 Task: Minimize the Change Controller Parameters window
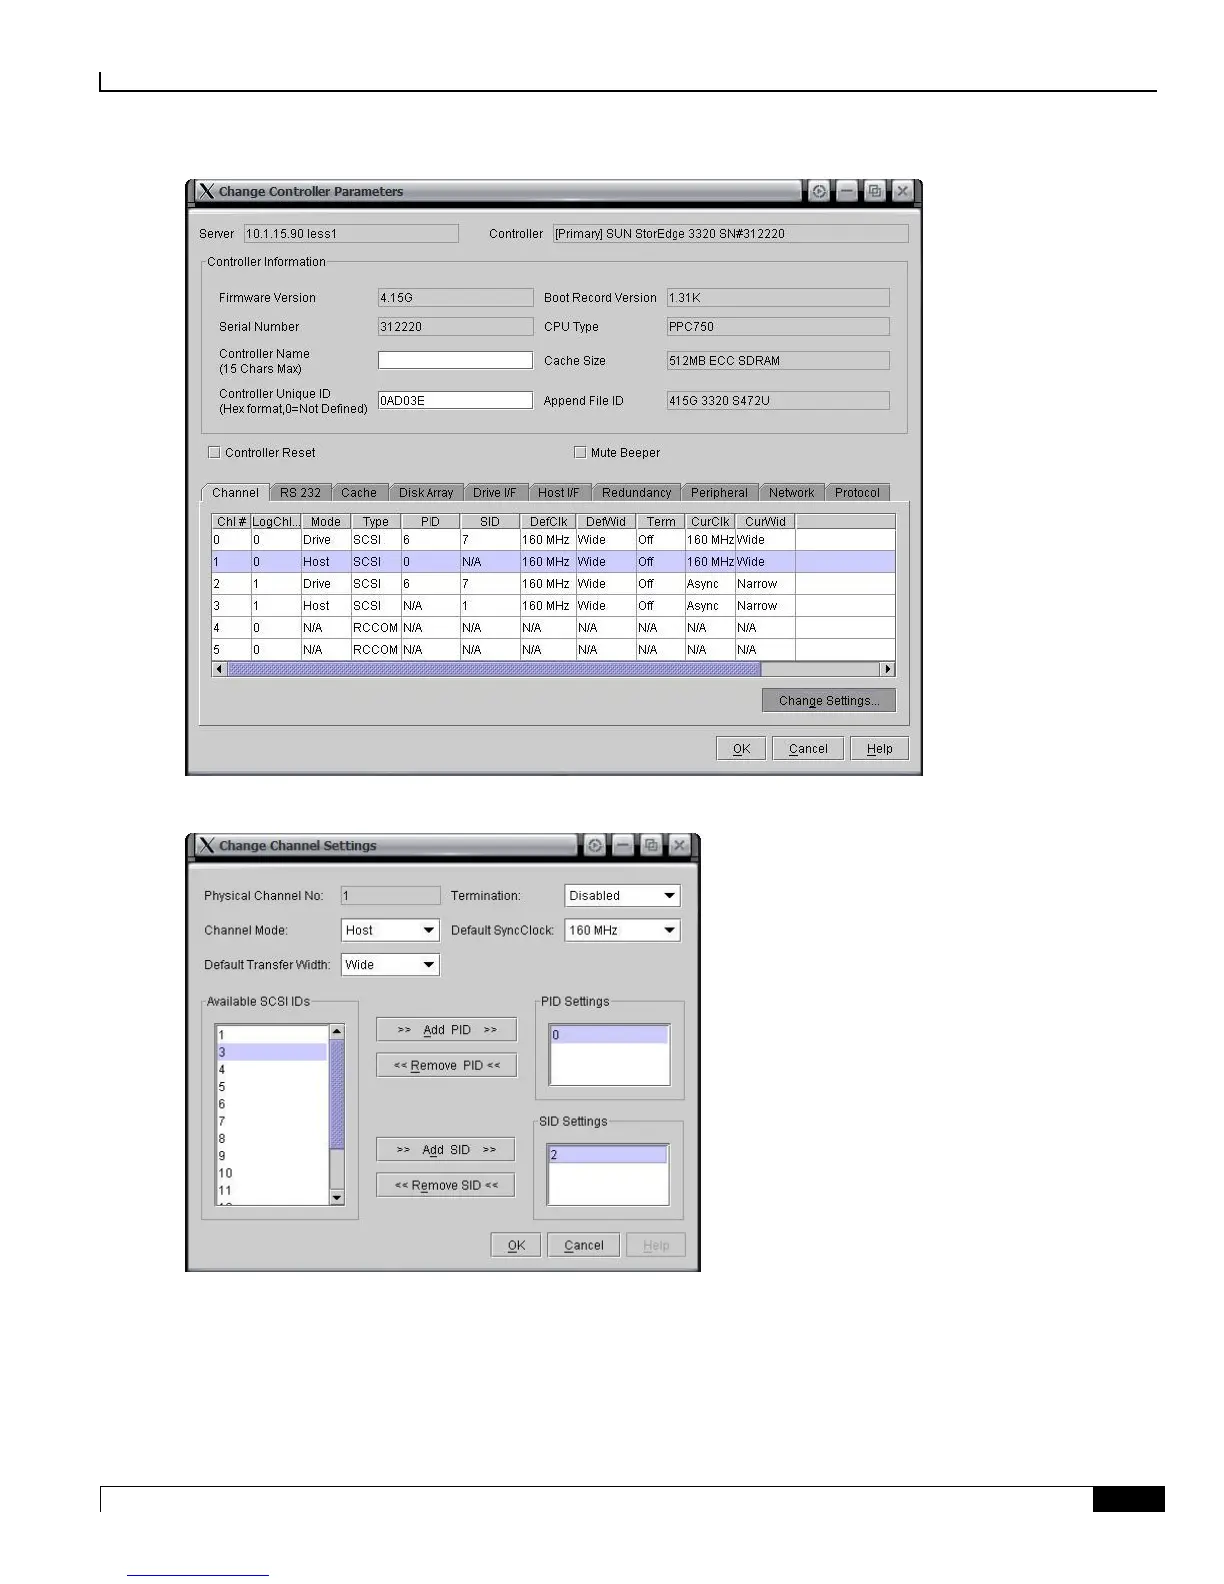847,191
